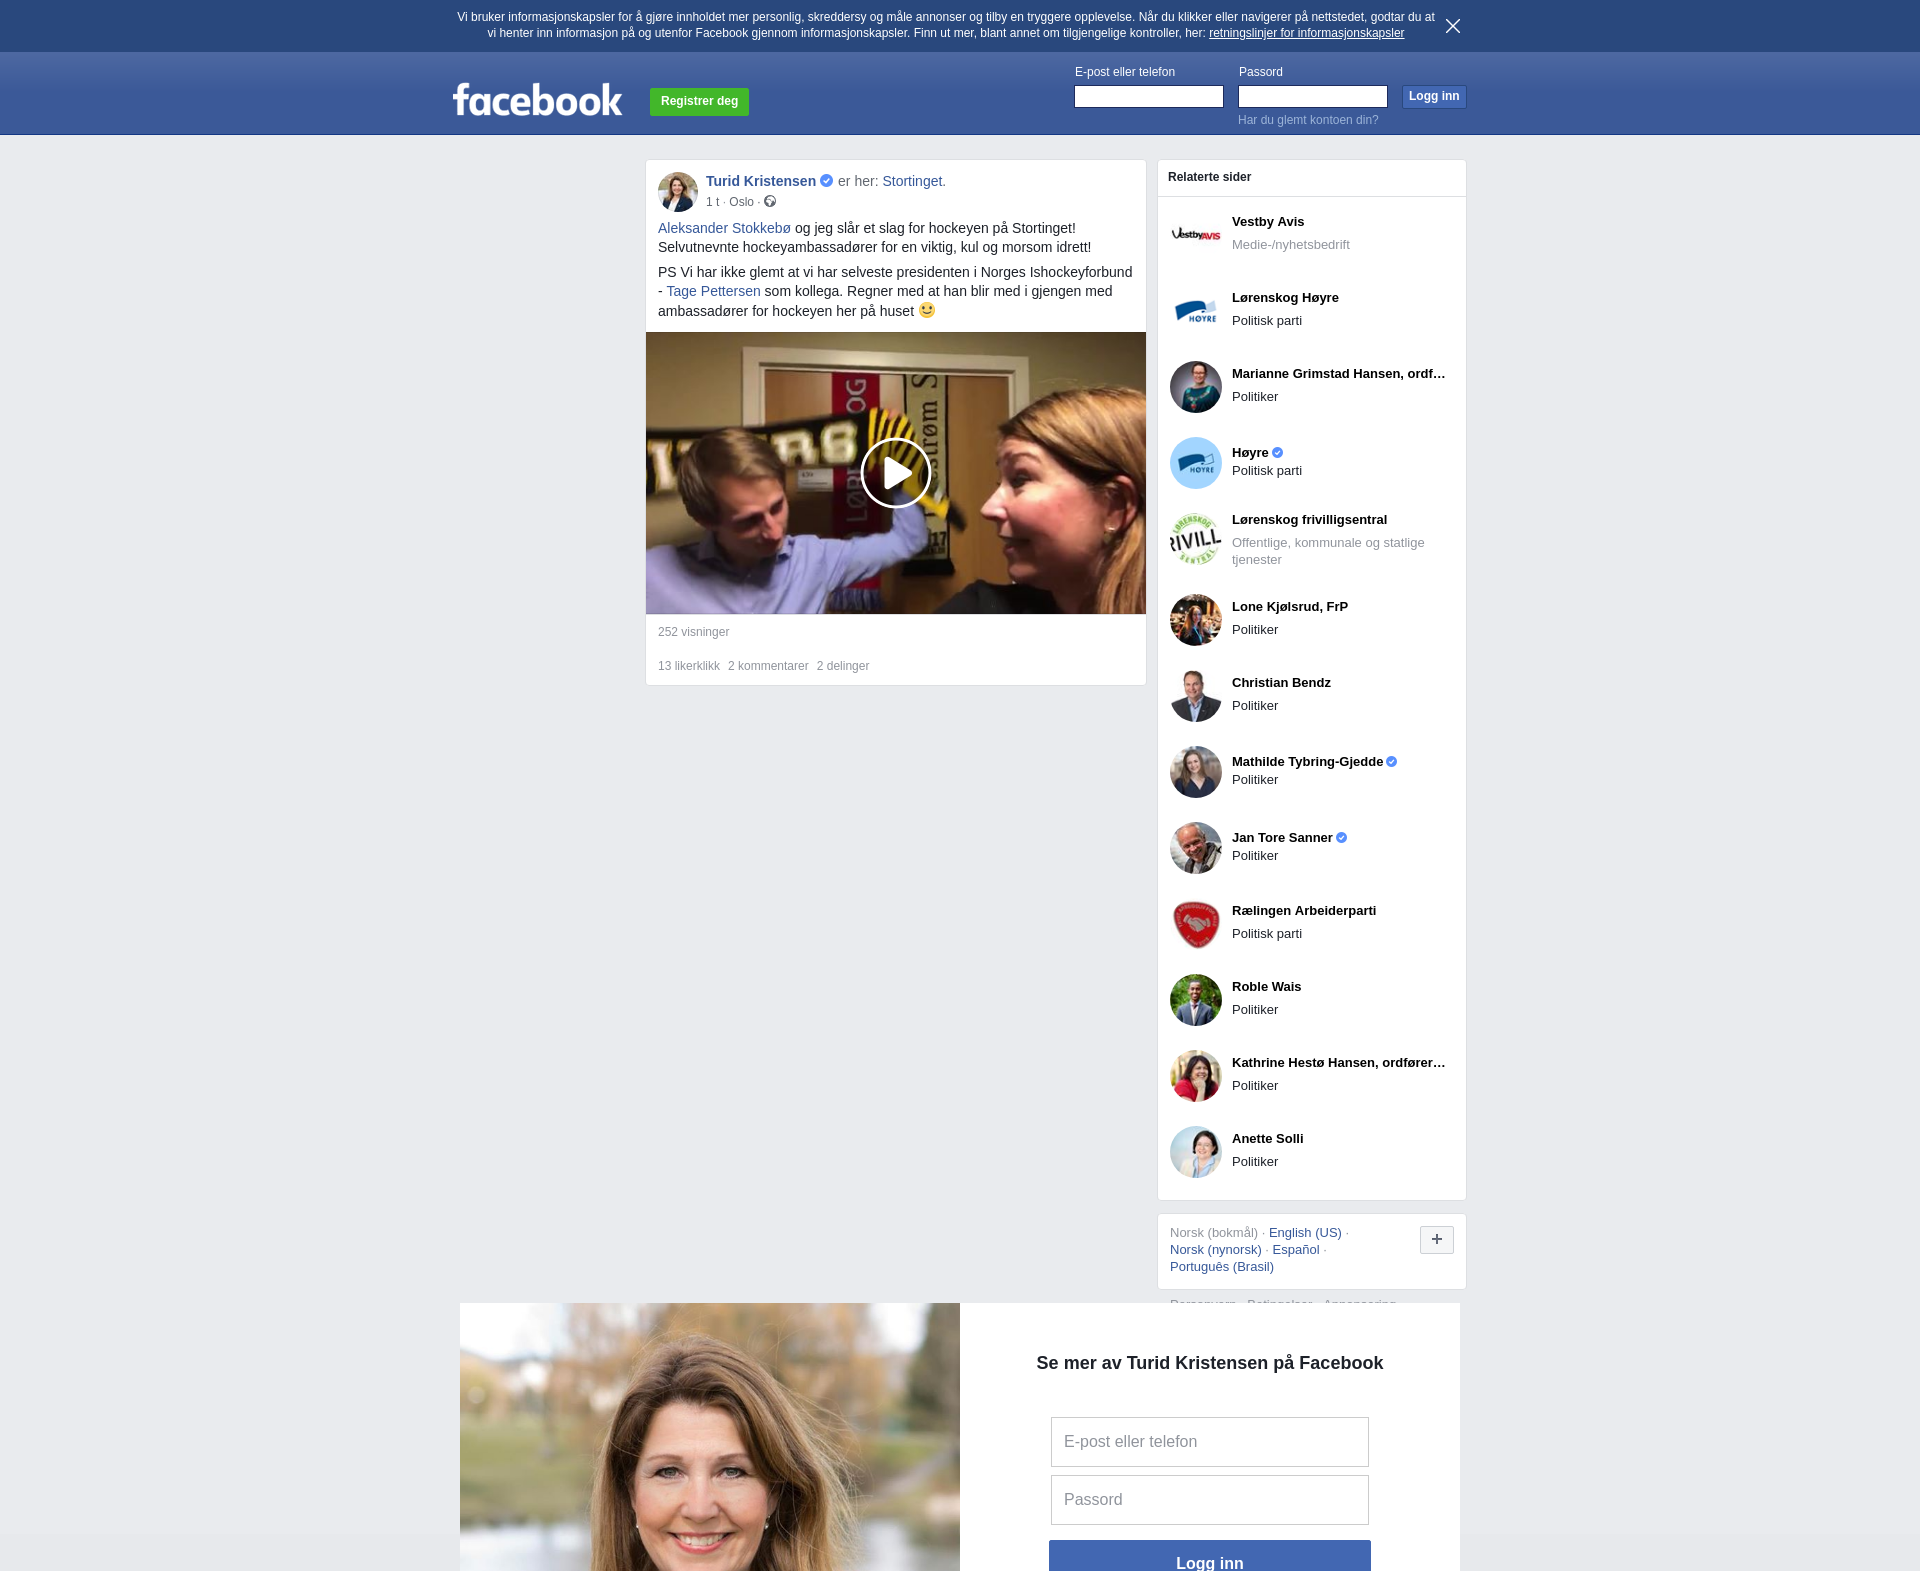
Task: Open Rælingen Arbeiderparti logo
Action: pyautogui.click(x=1196, y=924)
